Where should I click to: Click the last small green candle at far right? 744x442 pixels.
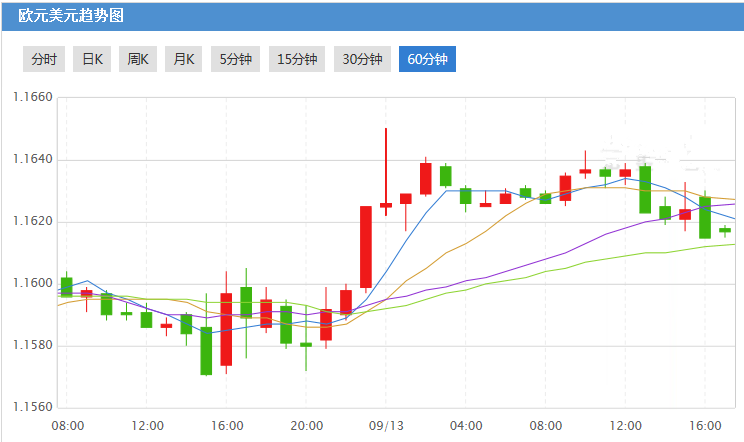725,230
